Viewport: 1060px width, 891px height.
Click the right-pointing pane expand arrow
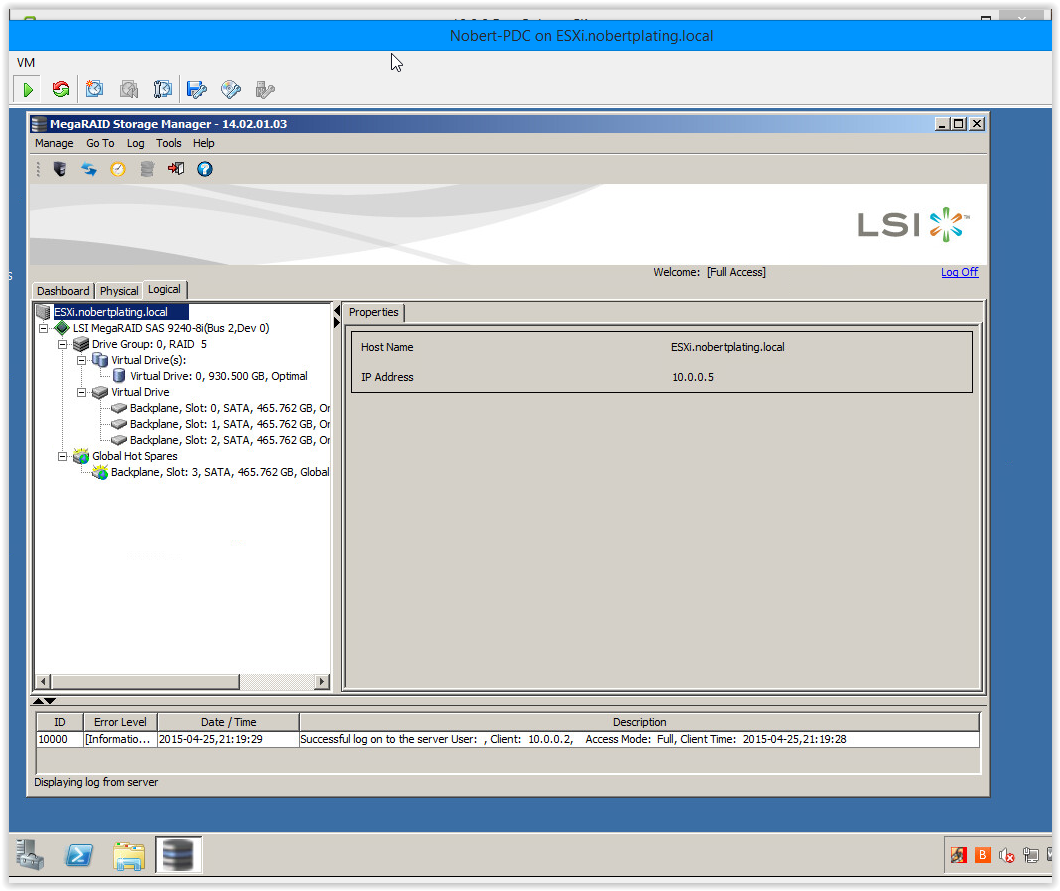point(337,322)
